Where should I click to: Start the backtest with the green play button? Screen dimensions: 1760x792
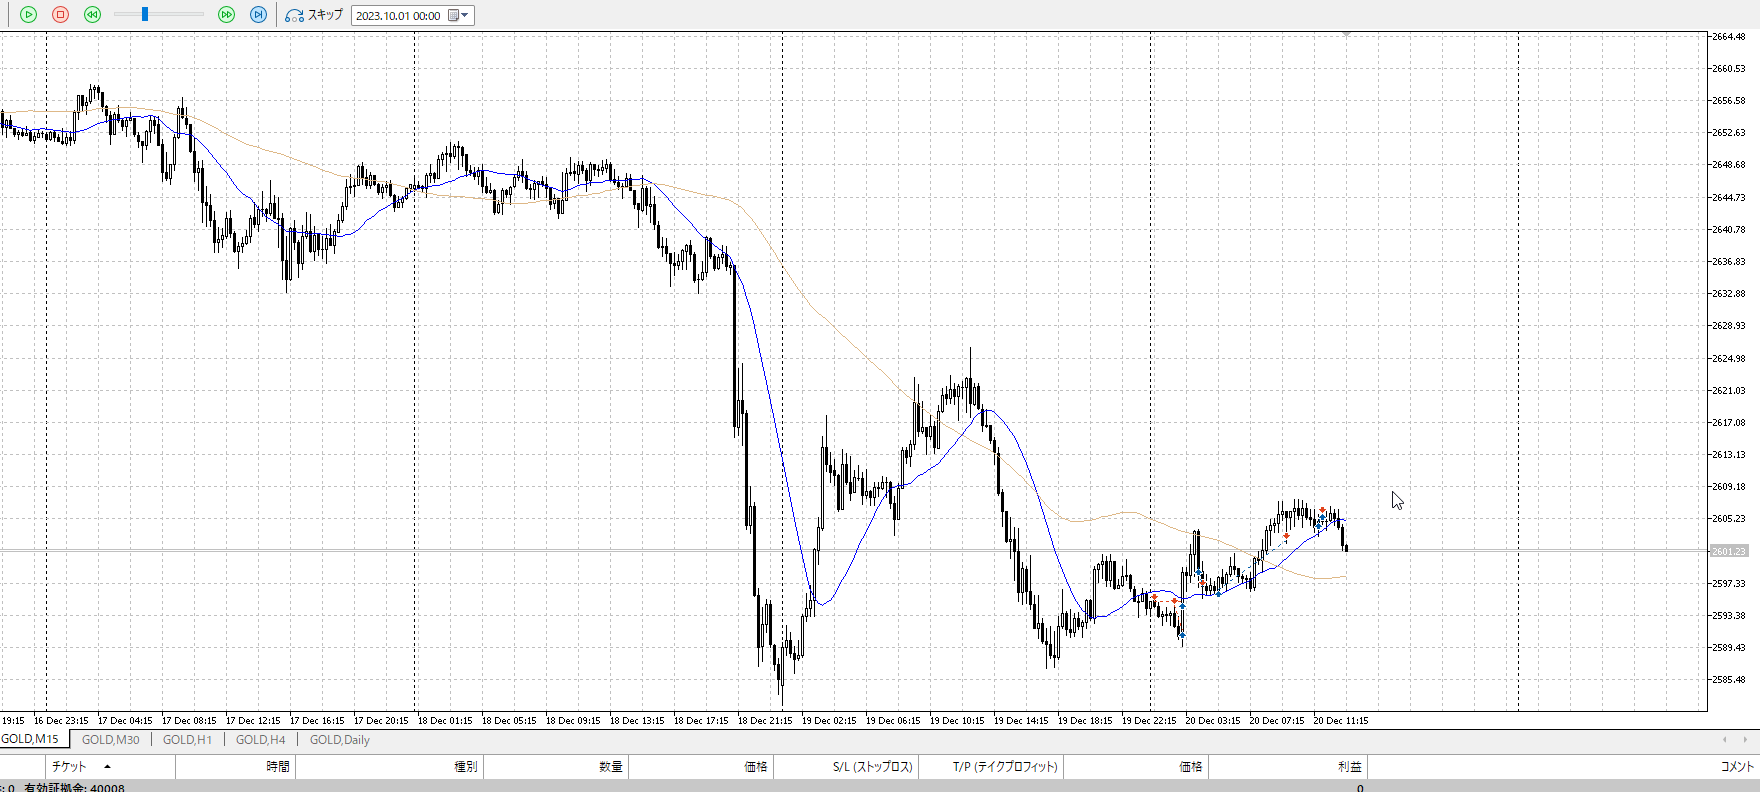tap(28, 15)
